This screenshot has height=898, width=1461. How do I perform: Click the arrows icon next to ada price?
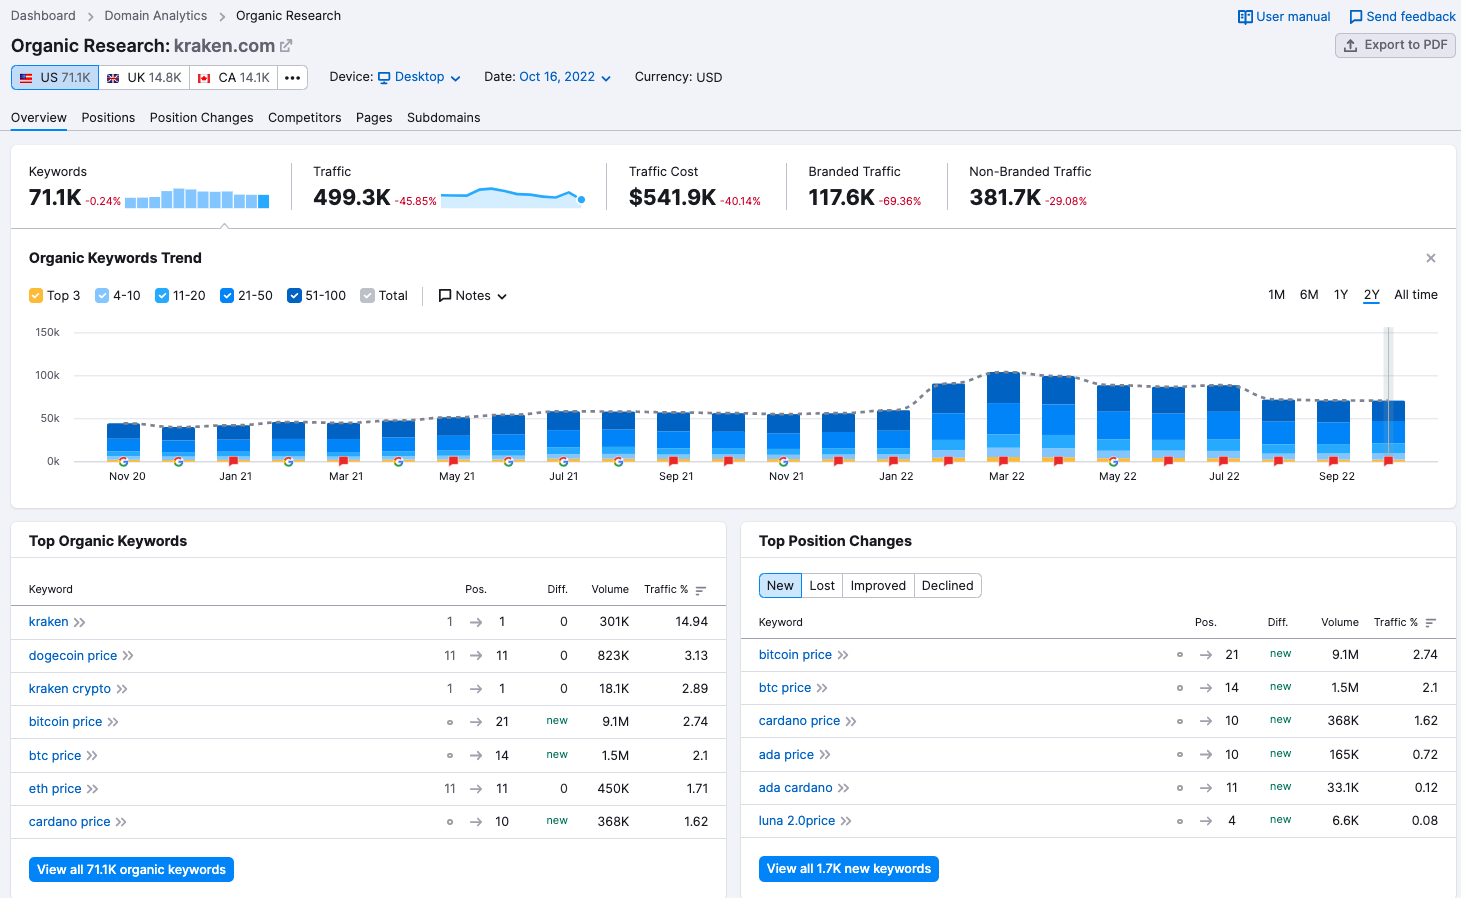coord(825,755)
